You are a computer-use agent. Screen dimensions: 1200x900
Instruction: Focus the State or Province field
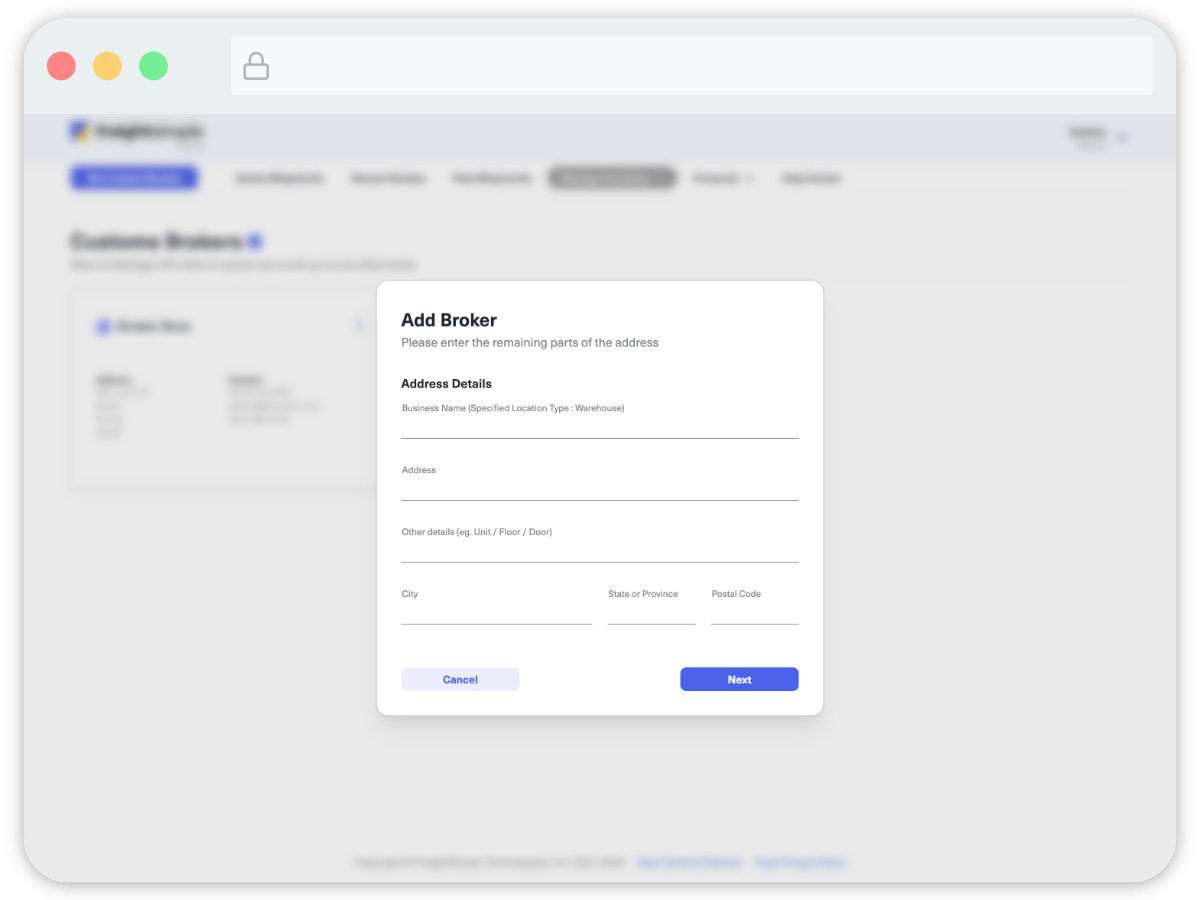[651, 613]
